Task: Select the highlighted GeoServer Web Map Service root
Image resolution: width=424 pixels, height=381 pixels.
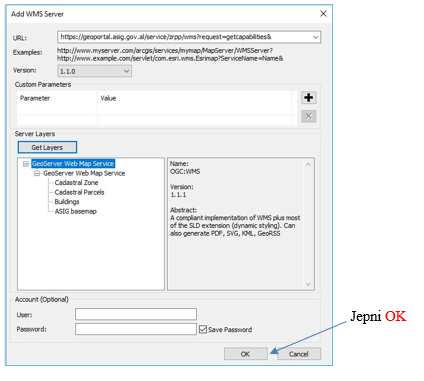Action: 73,164
